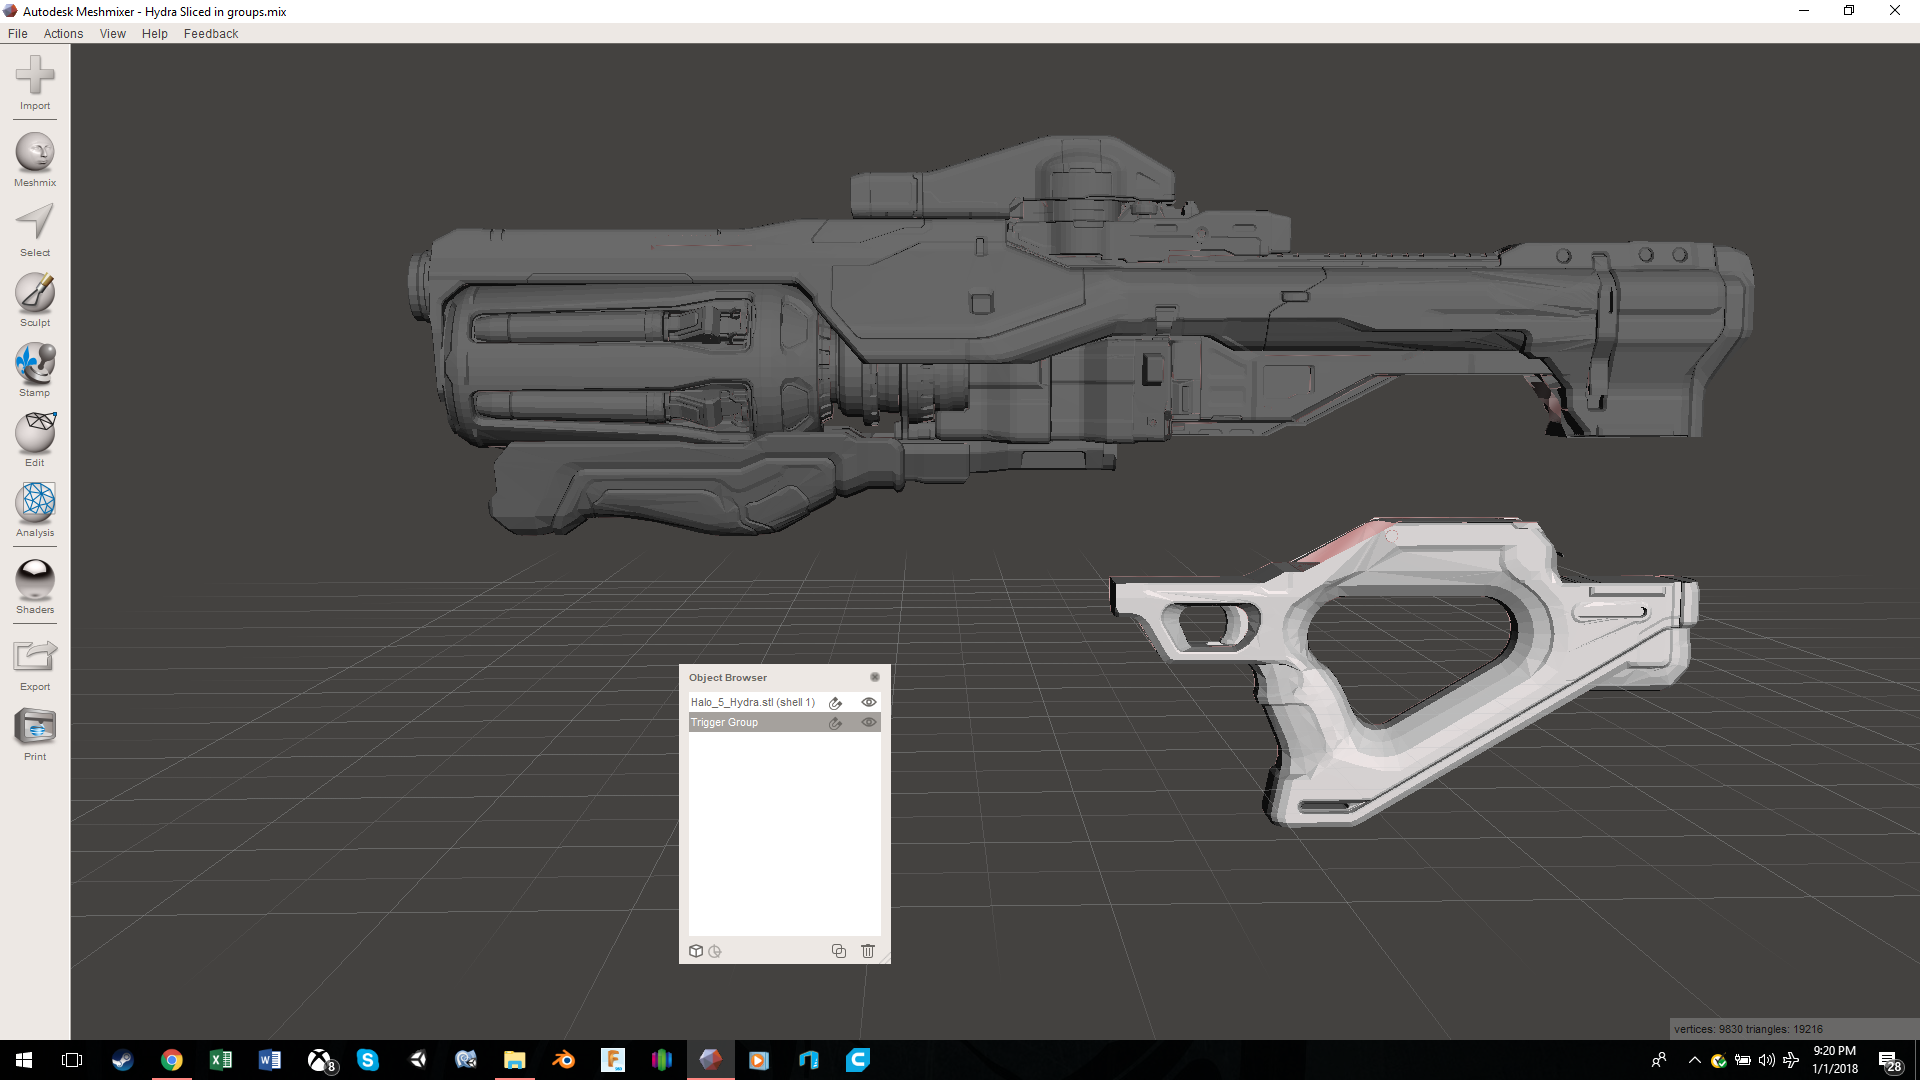Open Word from the taskbar
The height and width of the screenshot is (1080, 1920).
click(270, 1060)
